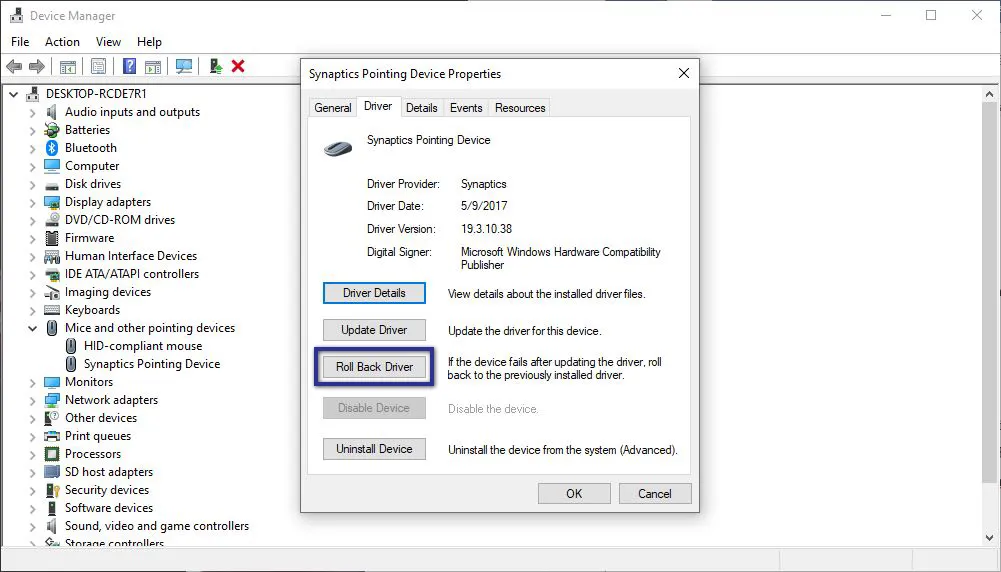
Task: Click the HID-compliant mouse device icon
Action: 71,345
